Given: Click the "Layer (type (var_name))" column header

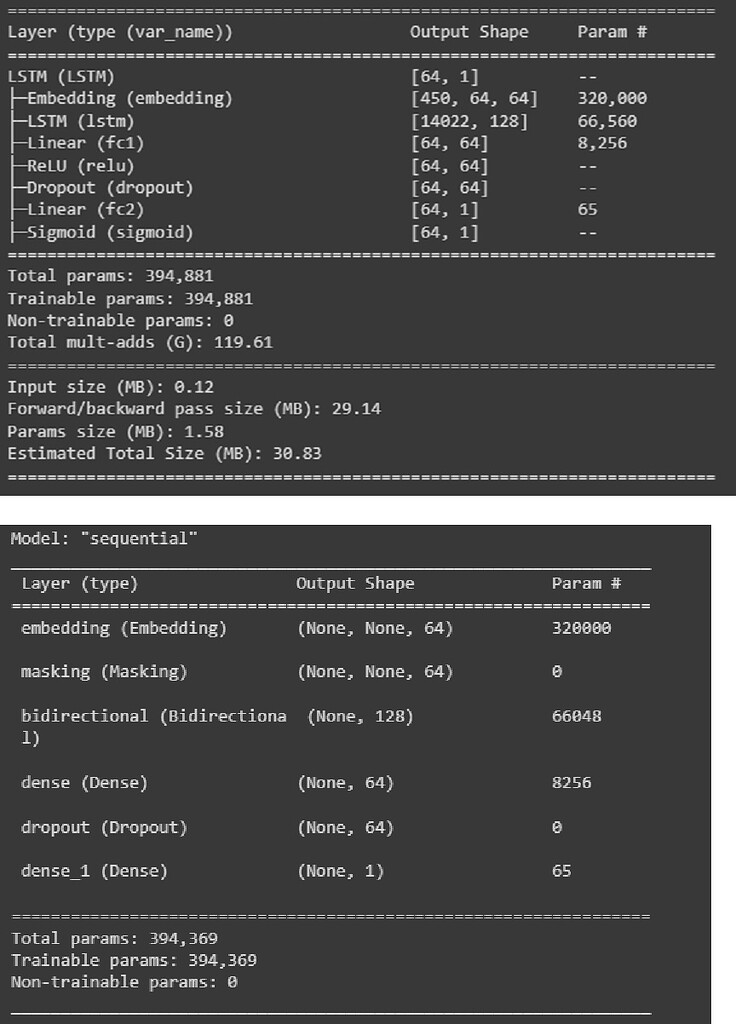Looking at the screenshot, I should tap(120, 32).
